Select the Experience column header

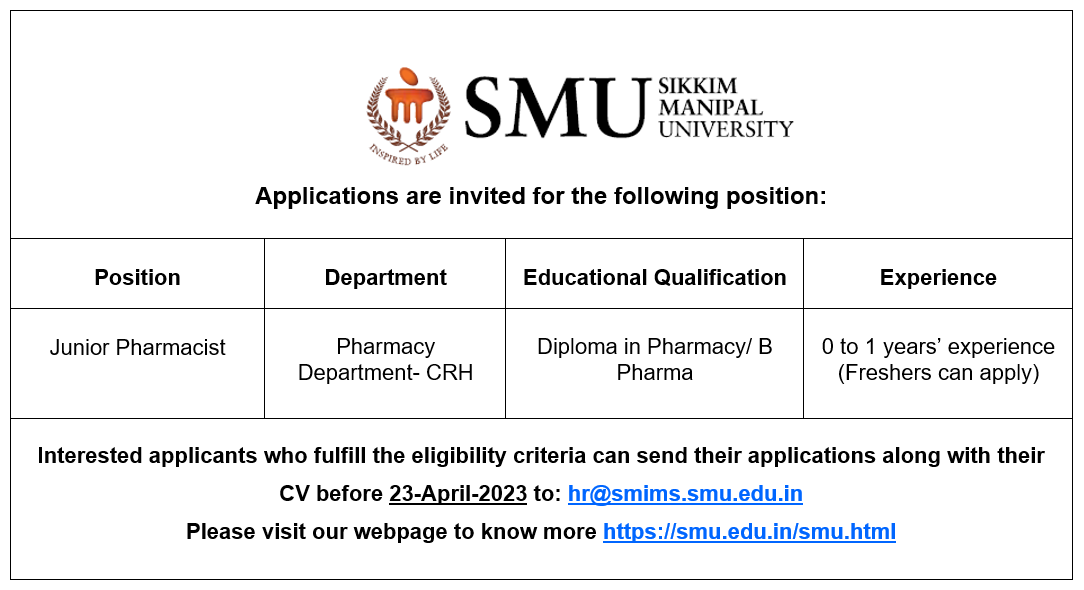pos(938,277)
